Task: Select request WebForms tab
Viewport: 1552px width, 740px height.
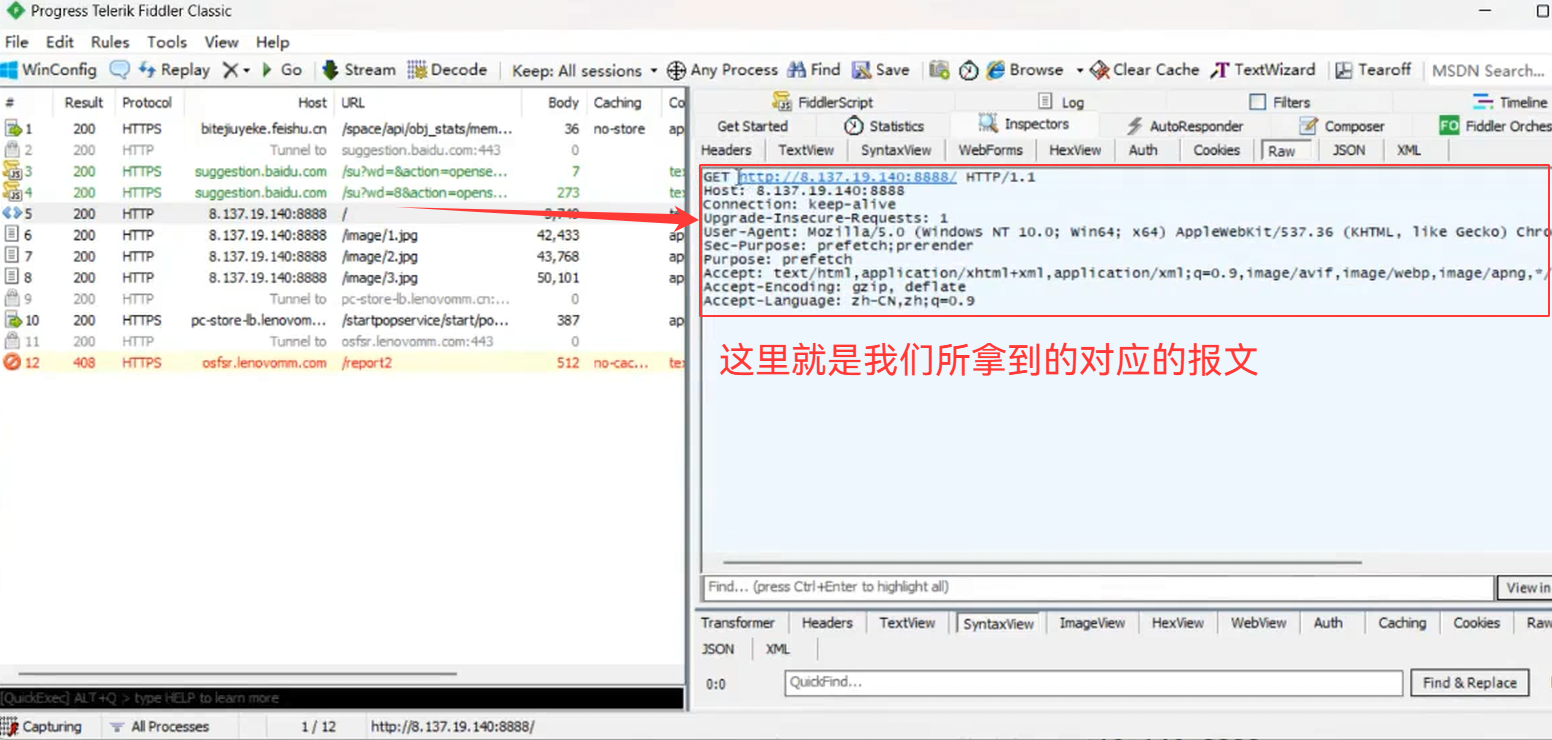Action: tap(991, 150)
